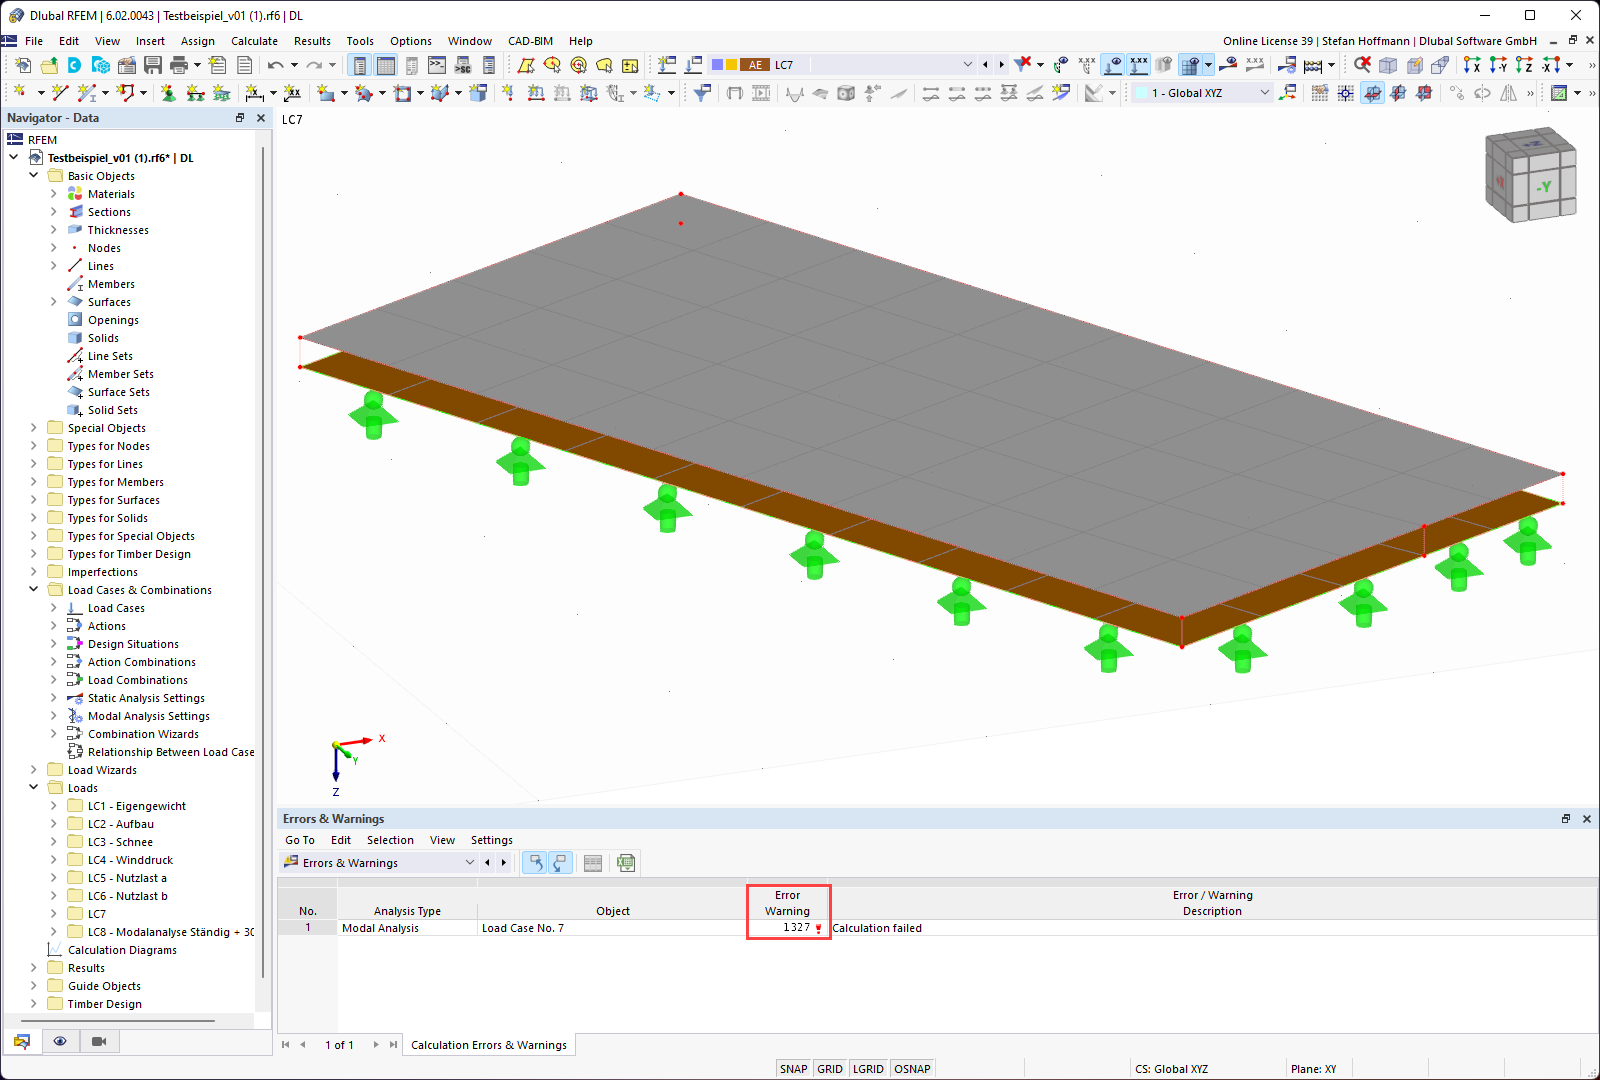Open a model file via folder icon
Screen dimensions: 1600x1080
click(49, 65)
